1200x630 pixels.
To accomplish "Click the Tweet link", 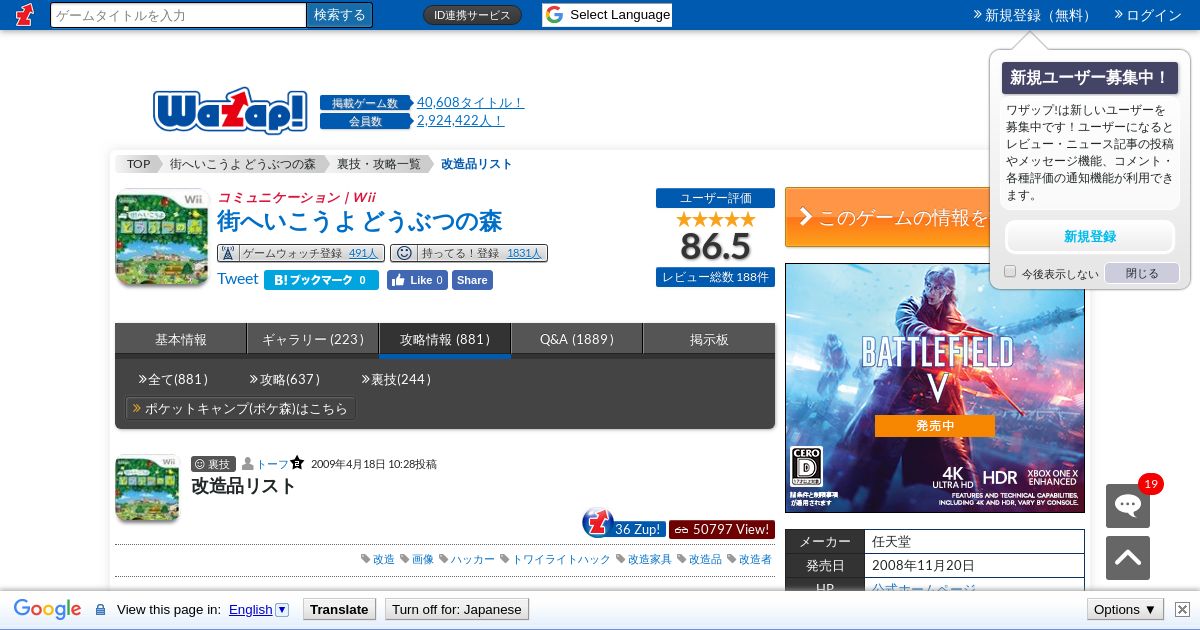I will 238,279.
